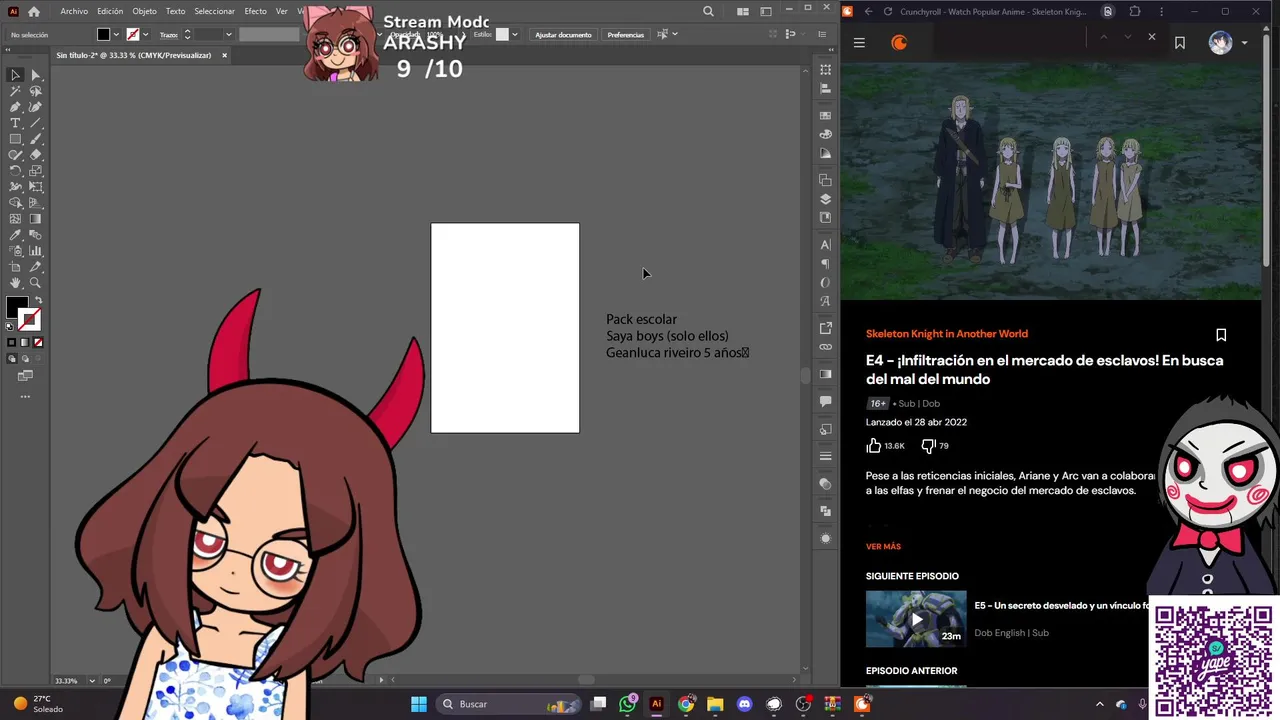This screenshot has width=1280, height=720.
Task: Close the Sin título-2 document tab
Action: point(224,55)
